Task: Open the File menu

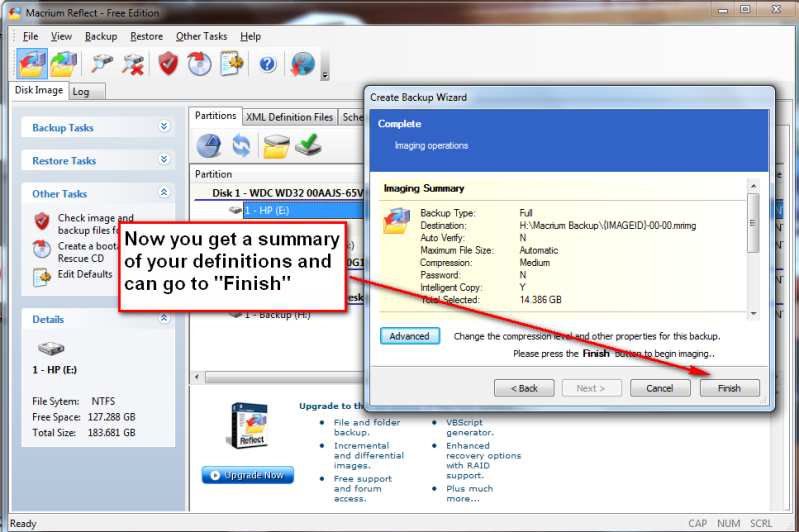Action: 31,36
